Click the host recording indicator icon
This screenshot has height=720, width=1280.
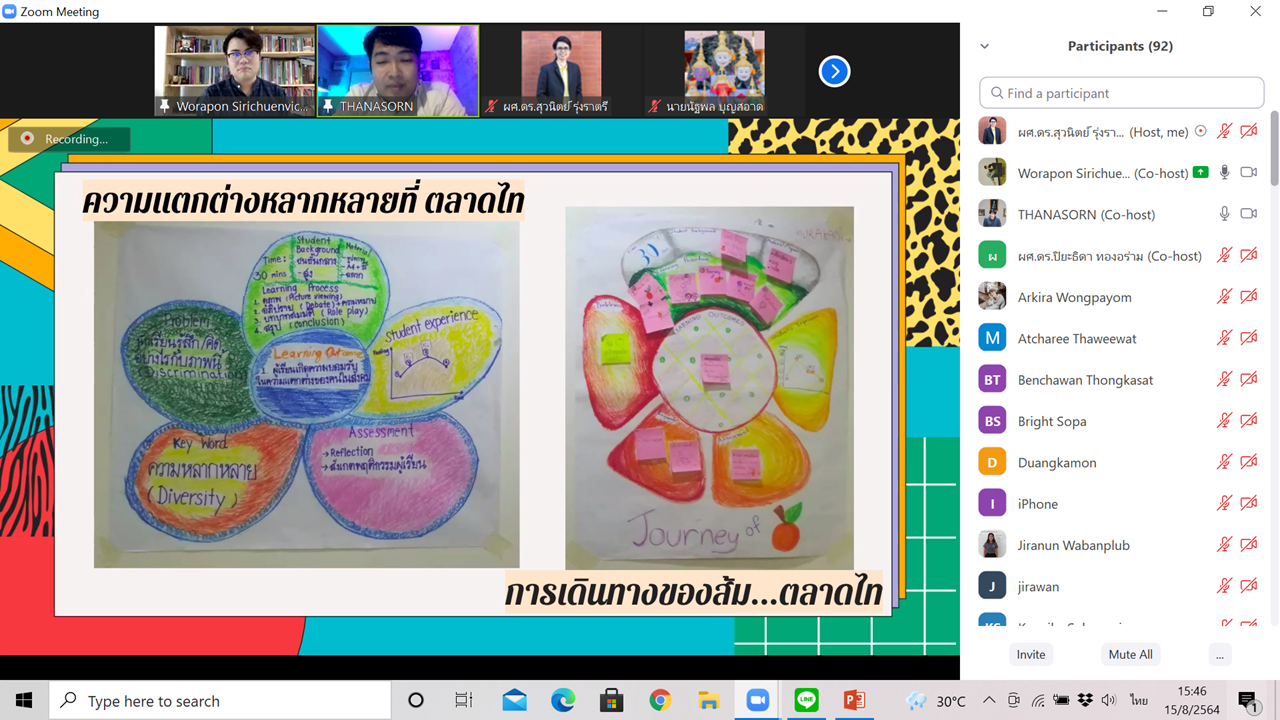coord(1200,131)
